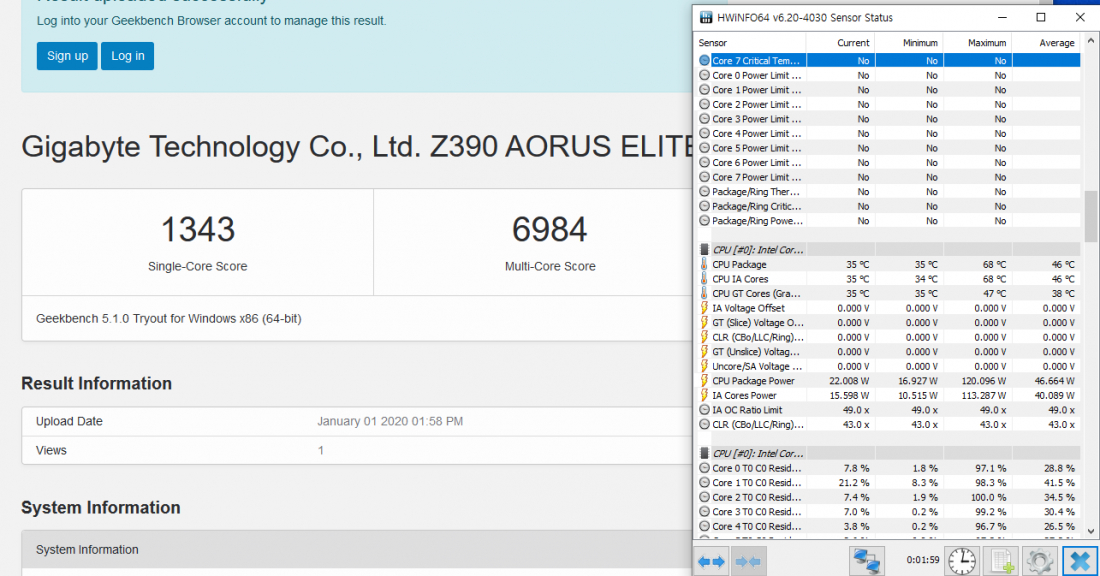Click the chip icon of the first CPU [#0] group
Screen dimensions: 1100x576
(x=704, y=250)
